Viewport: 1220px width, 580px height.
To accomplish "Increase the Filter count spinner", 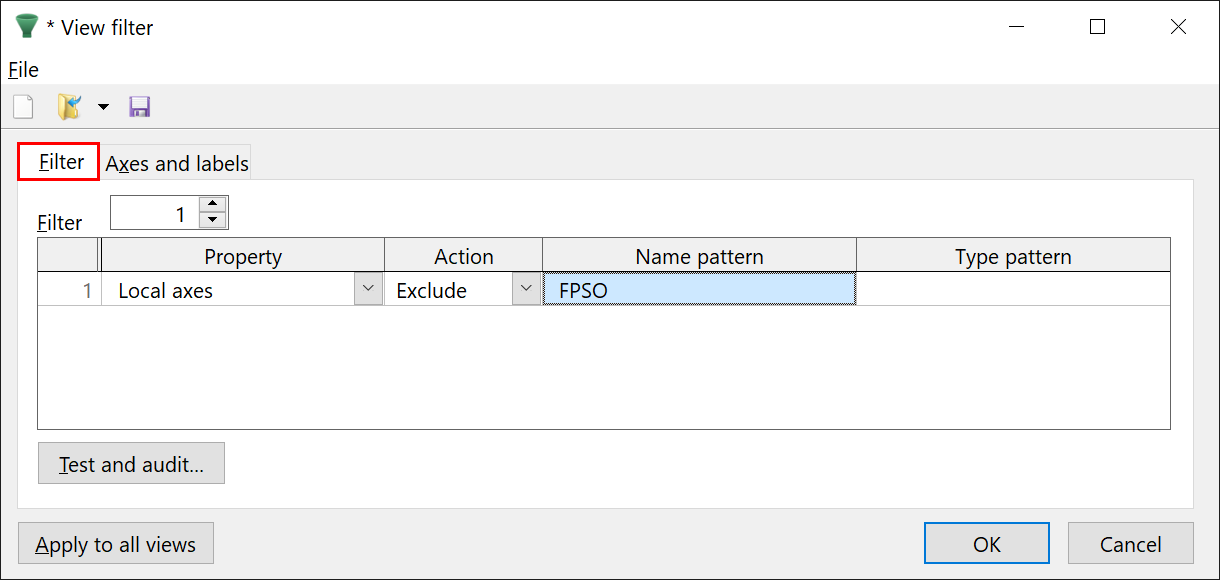I will pyautogui.click(x=213, y=204).
